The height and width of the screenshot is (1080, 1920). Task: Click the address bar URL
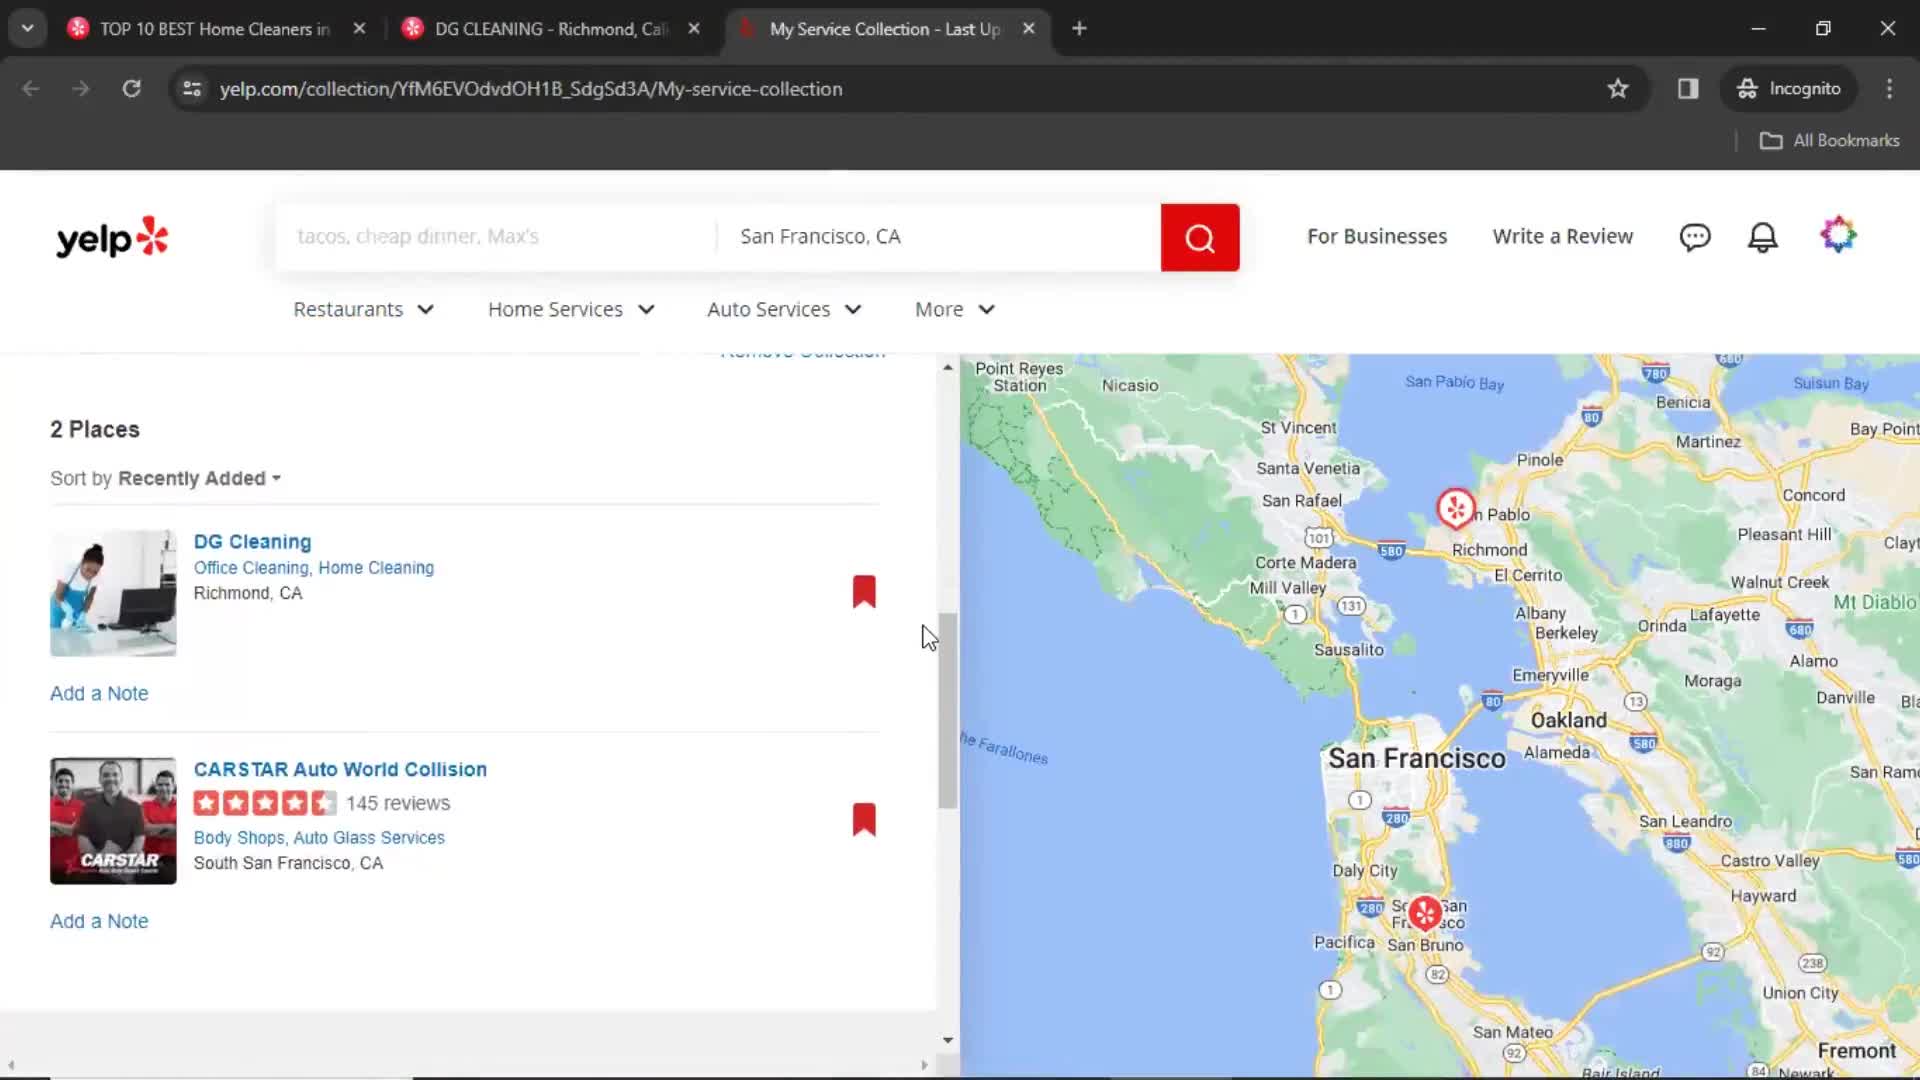point(531,89)
